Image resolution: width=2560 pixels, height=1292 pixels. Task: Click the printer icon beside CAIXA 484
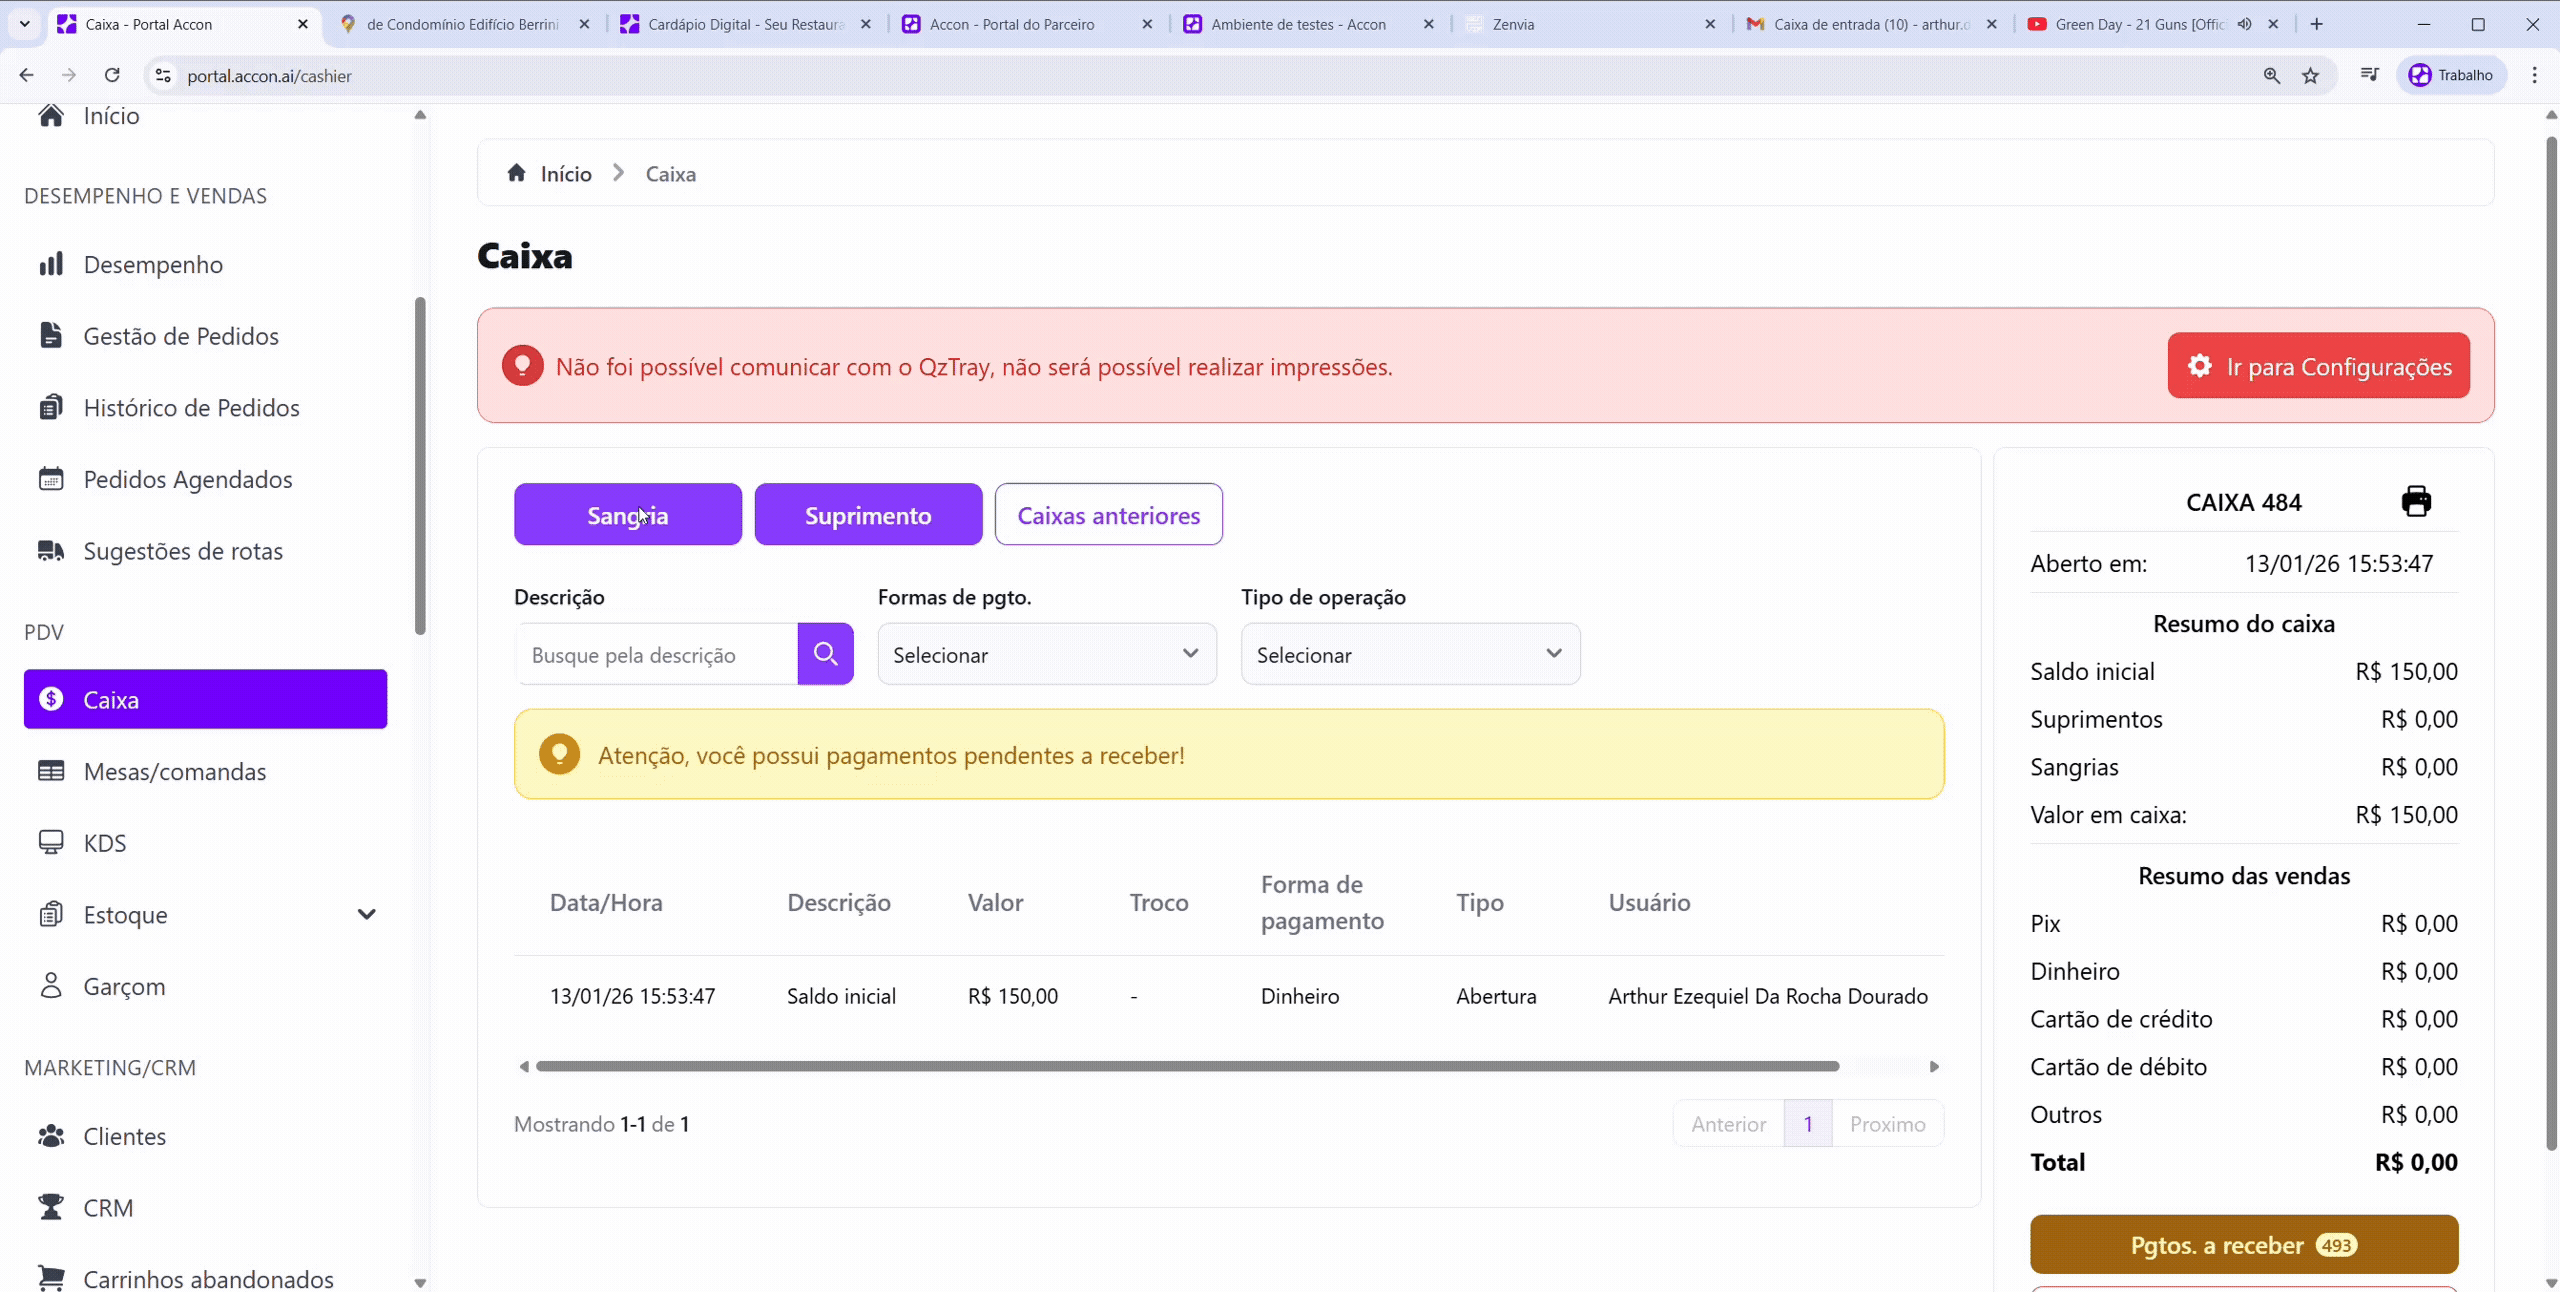click(2416, 501)
